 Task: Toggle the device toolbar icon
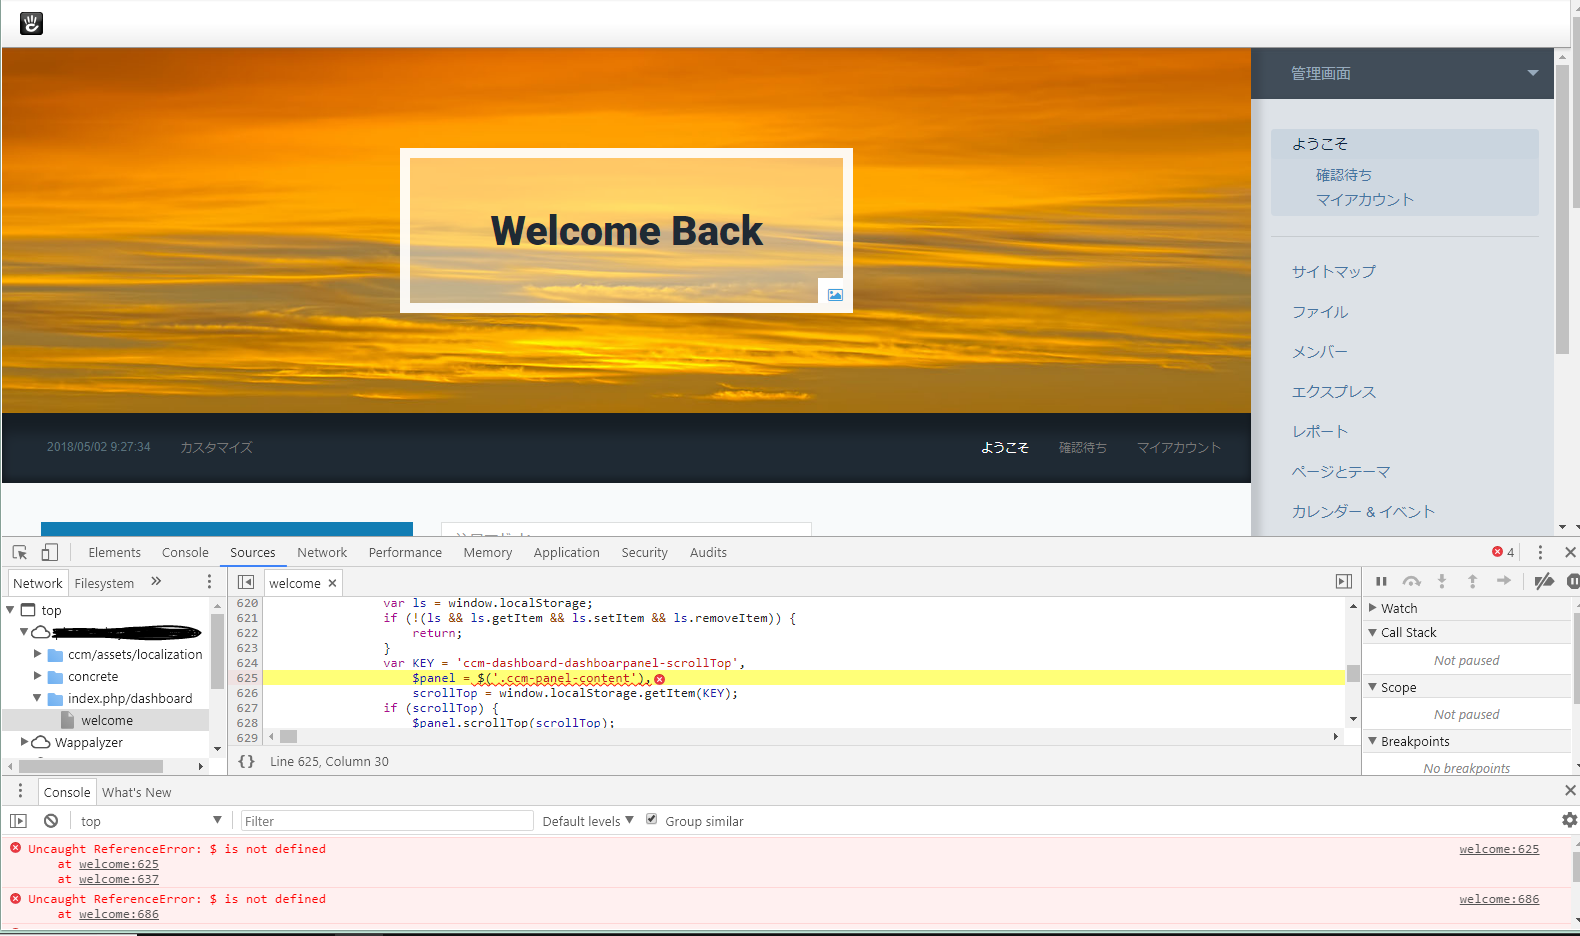point(50,552)
